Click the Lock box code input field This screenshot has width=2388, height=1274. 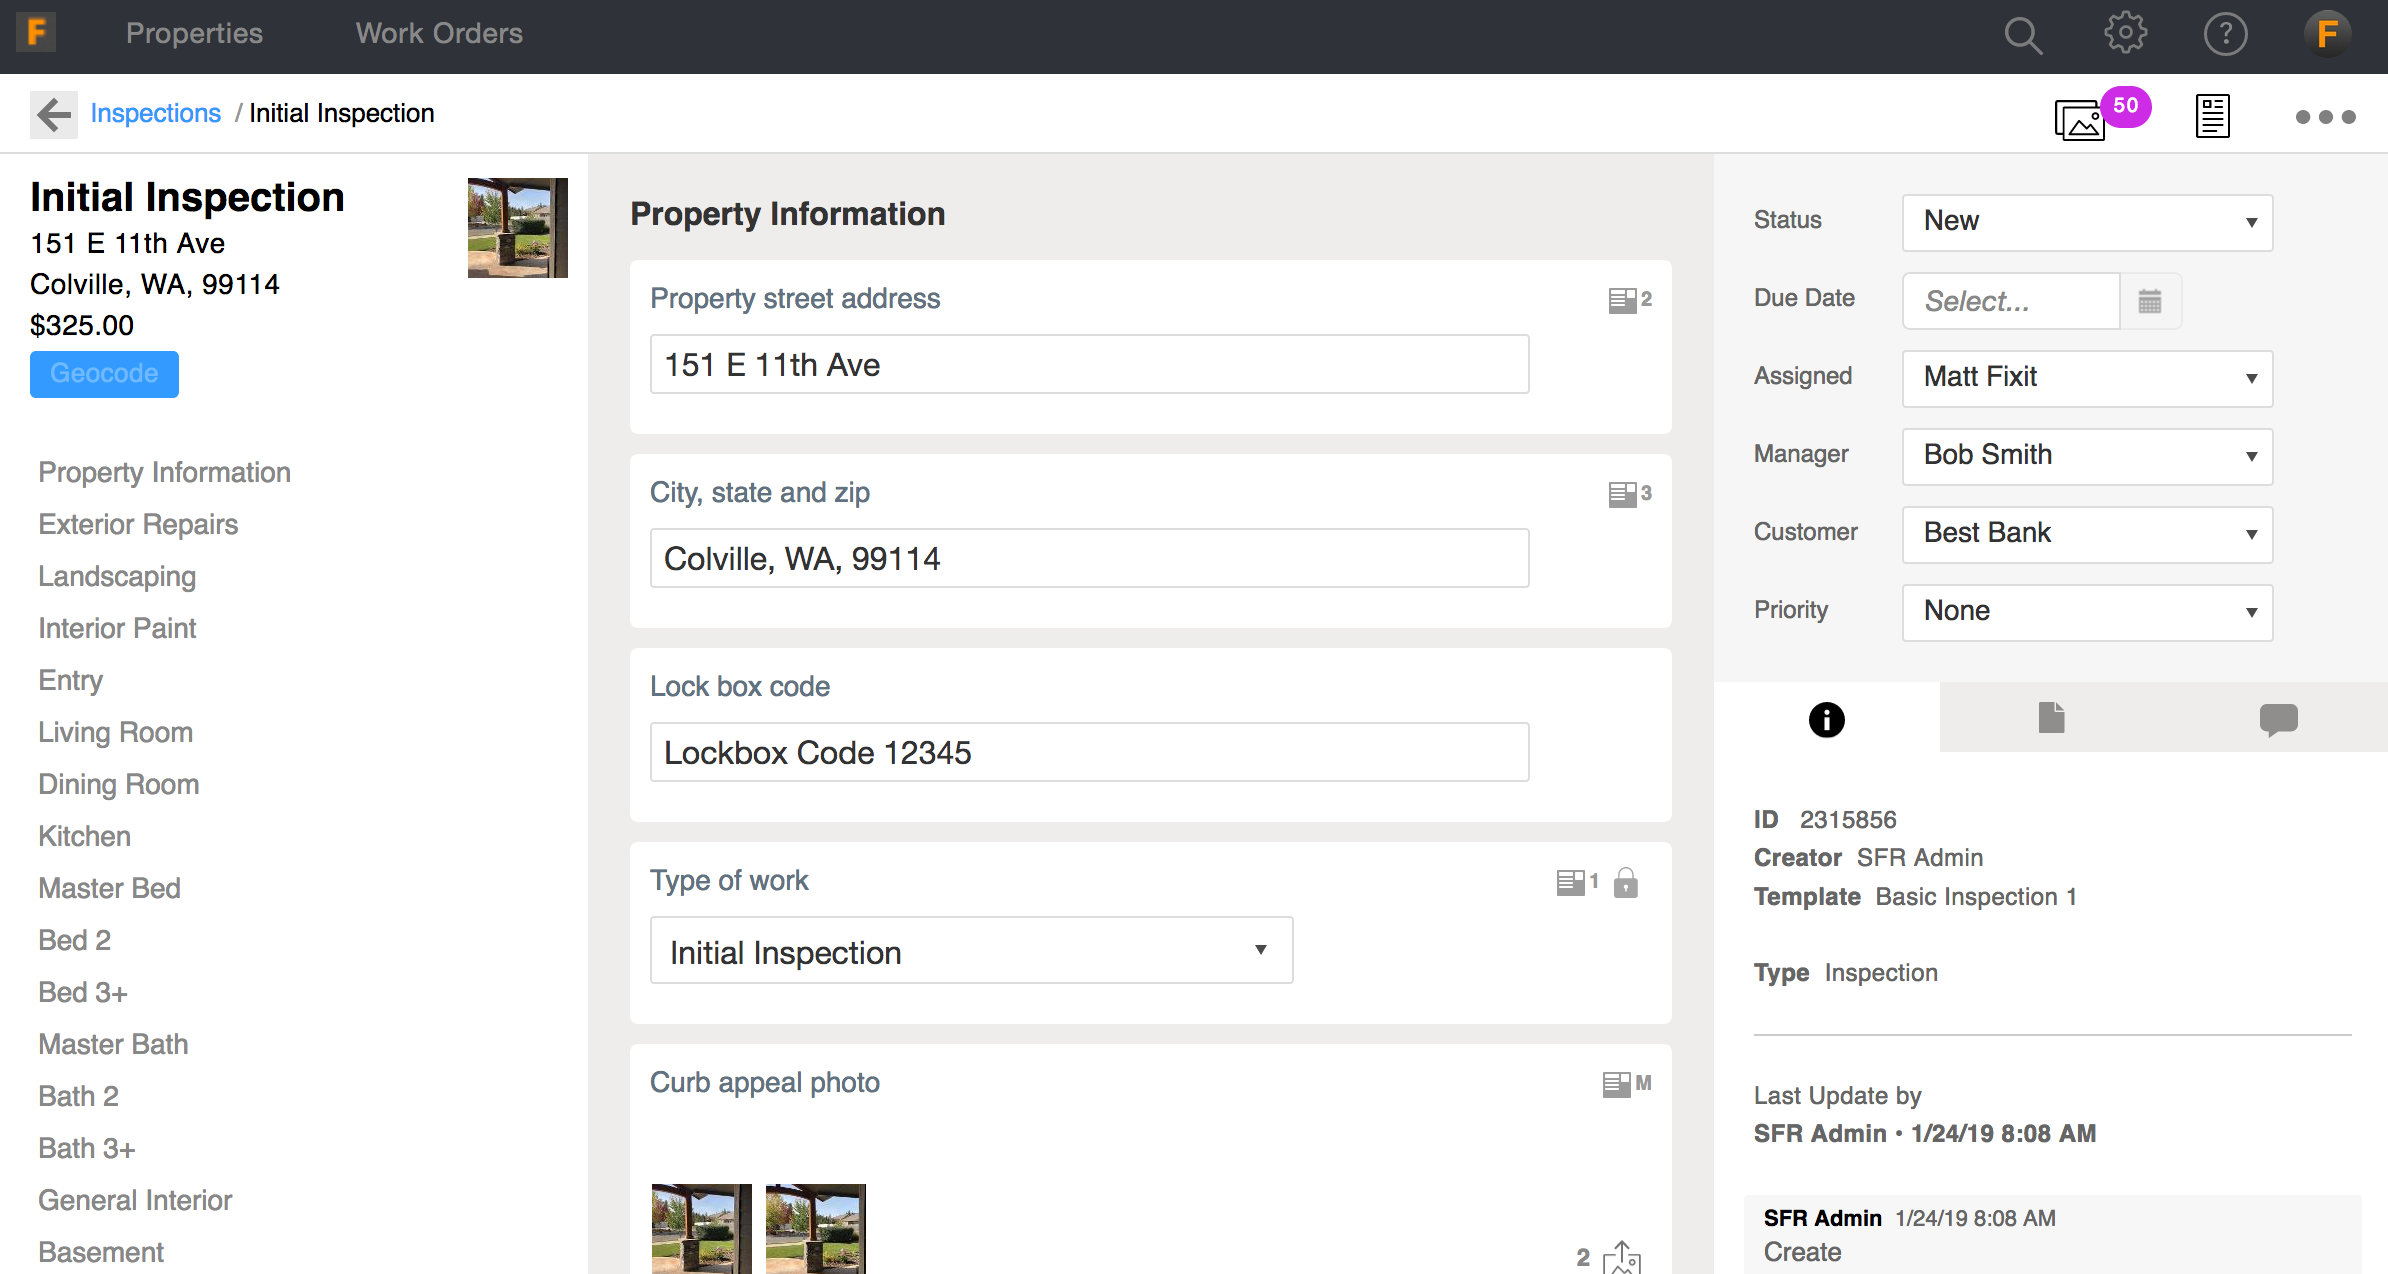tap(1088, 753)
